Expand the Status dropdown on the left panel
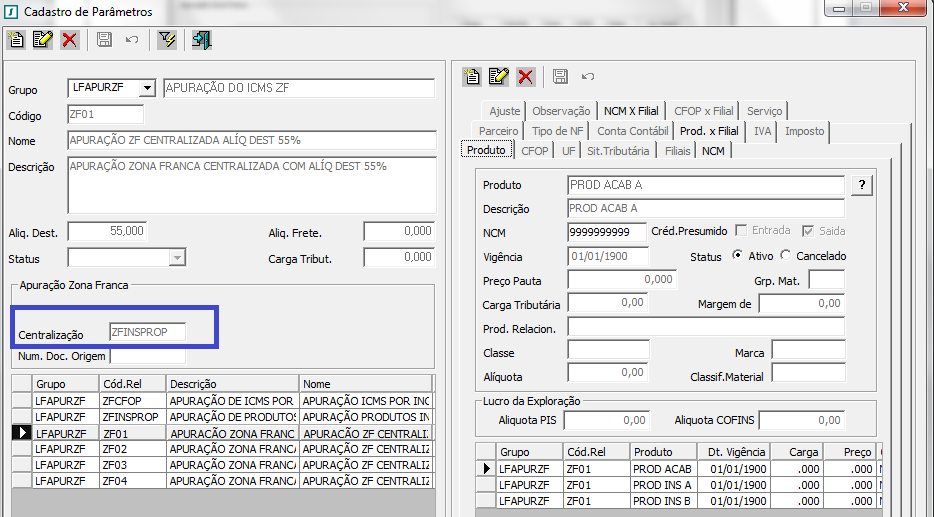Image resolution: width=934 pixels, height=517 pixels. coord(177,258)
